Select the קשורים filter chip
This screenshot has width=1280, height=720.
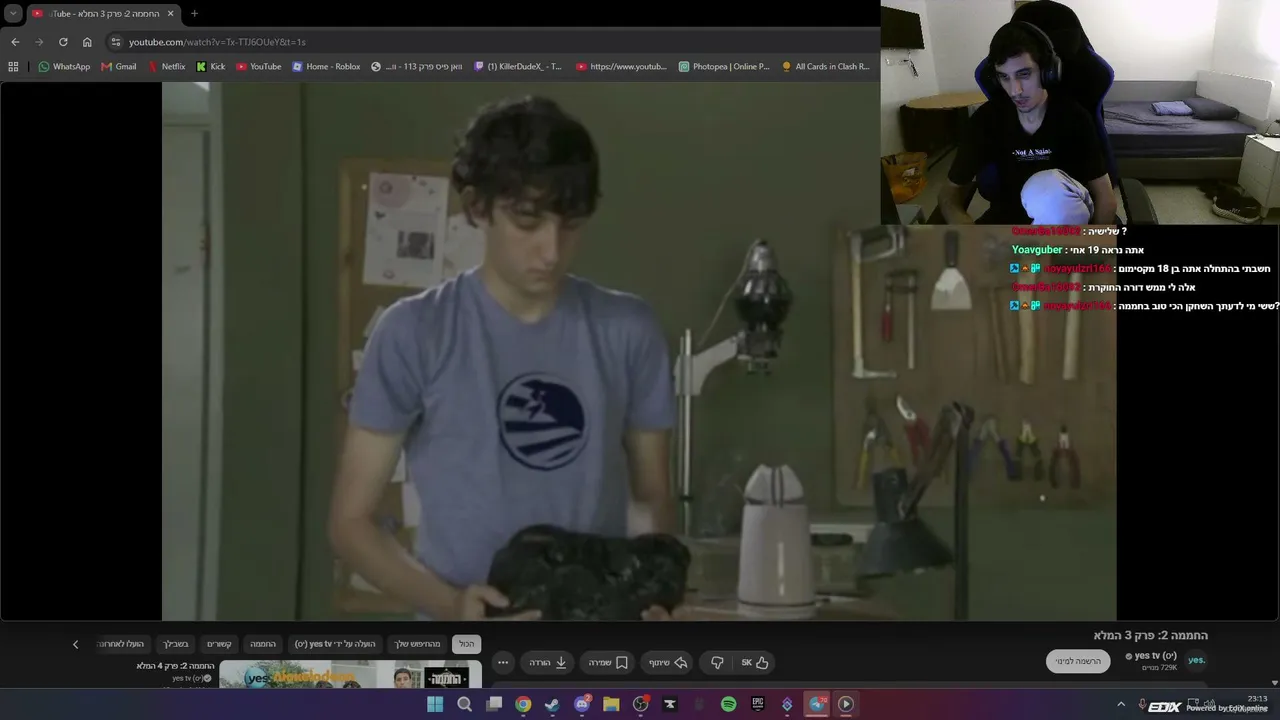219,644
